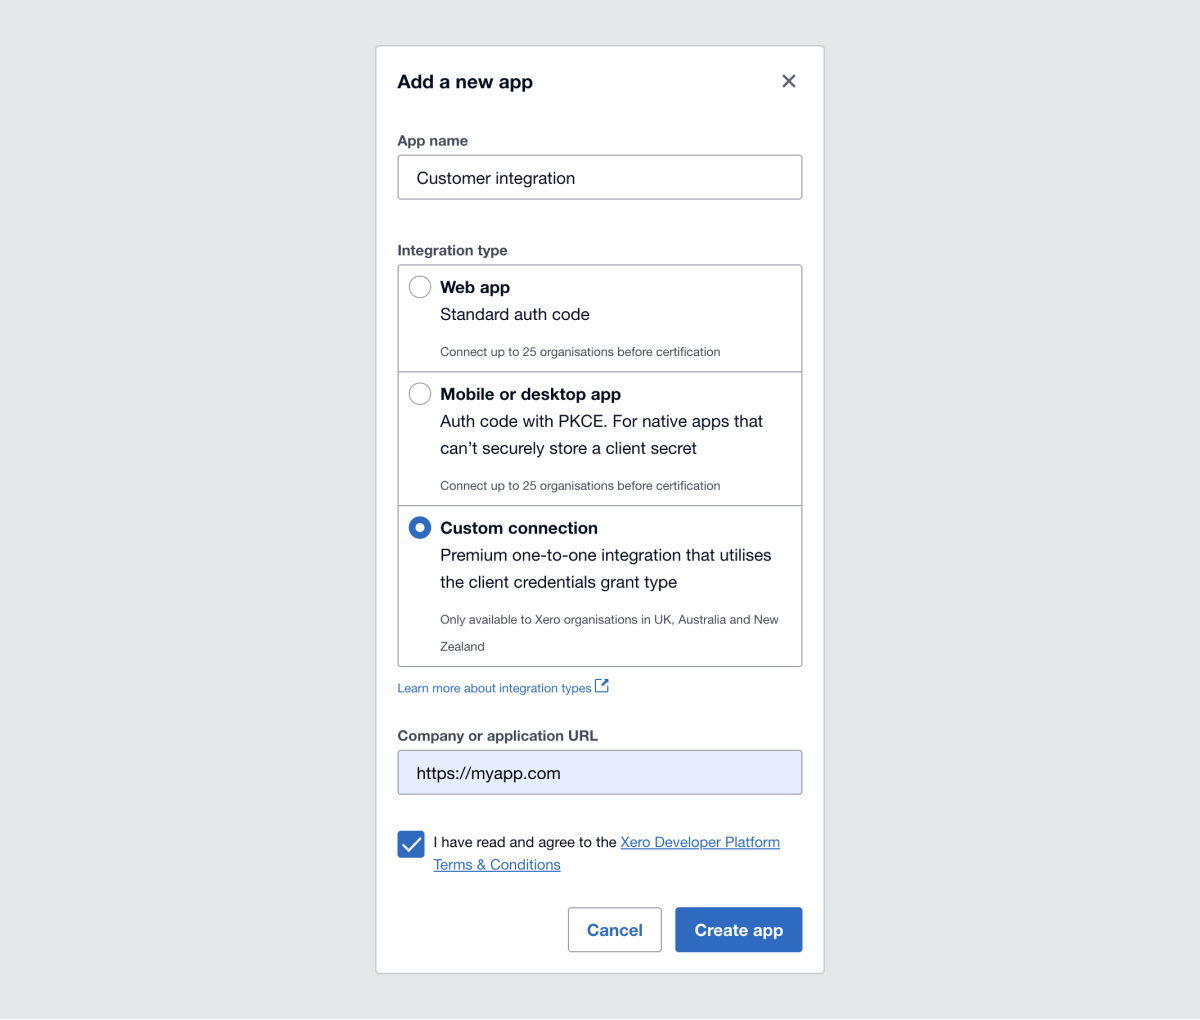Click the Company or application URL field
This screenshot has width=1200, height=1020.
click(599, 772)
